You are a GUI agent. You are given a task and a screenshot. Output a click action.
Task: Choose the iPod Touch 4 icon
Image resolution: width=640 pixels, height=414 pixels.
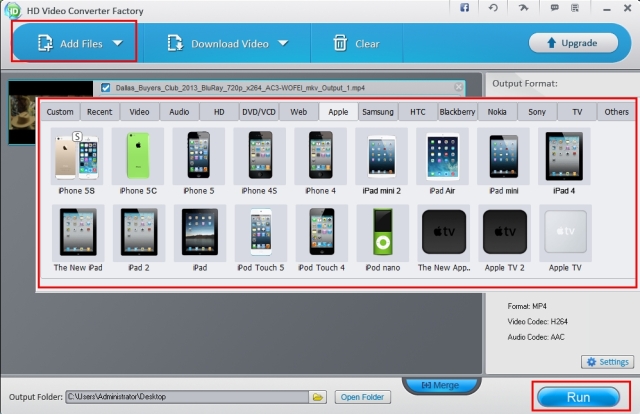coord(322,233)
